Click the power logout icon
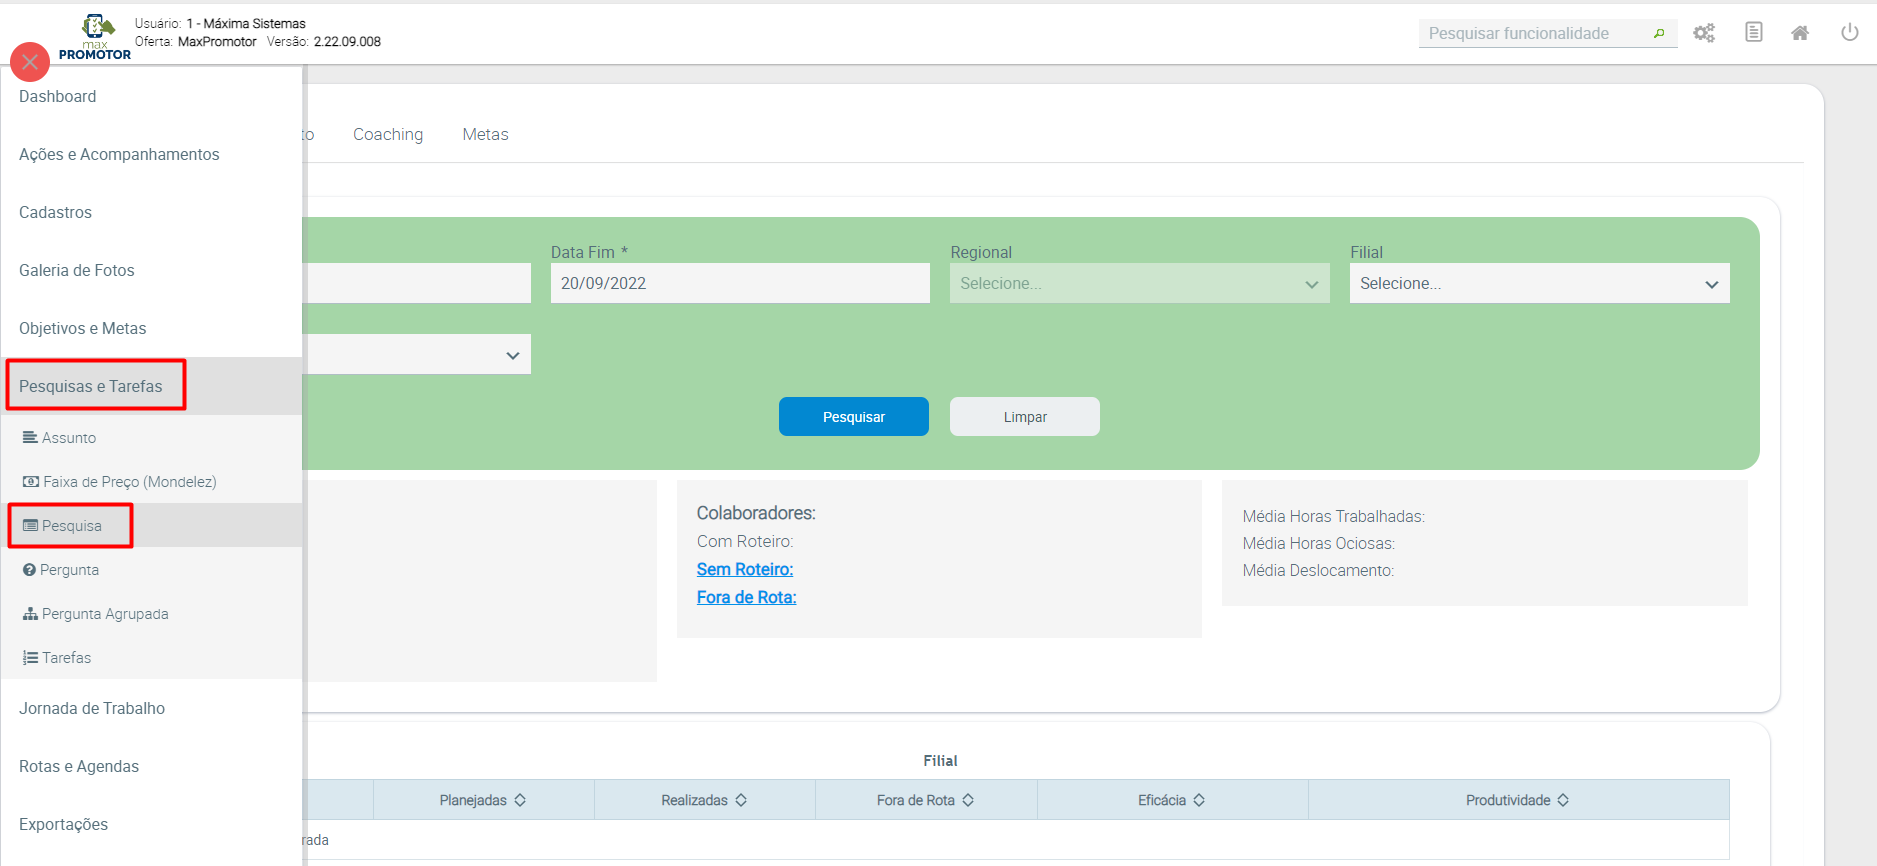 (x=1849, y=33)
